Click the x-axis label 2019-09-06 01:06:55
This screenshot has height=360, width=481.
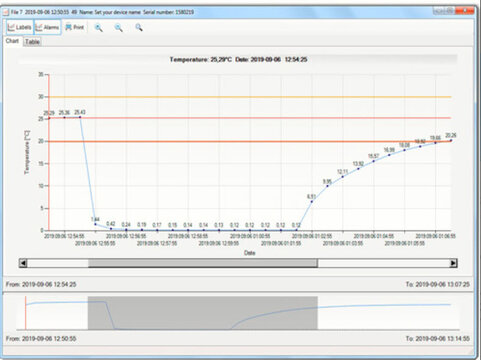tap(435, 236)
